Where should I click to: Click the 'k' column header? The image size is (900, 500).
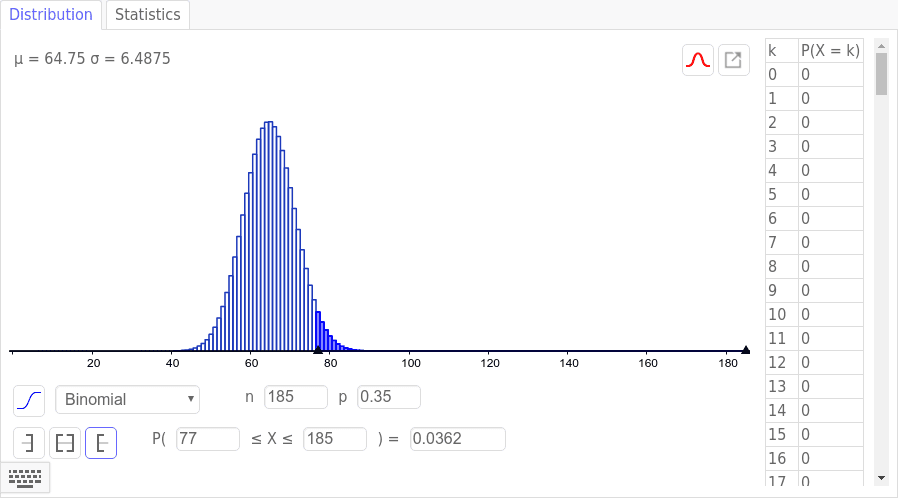pyautogui.click(x=782, y=51)
